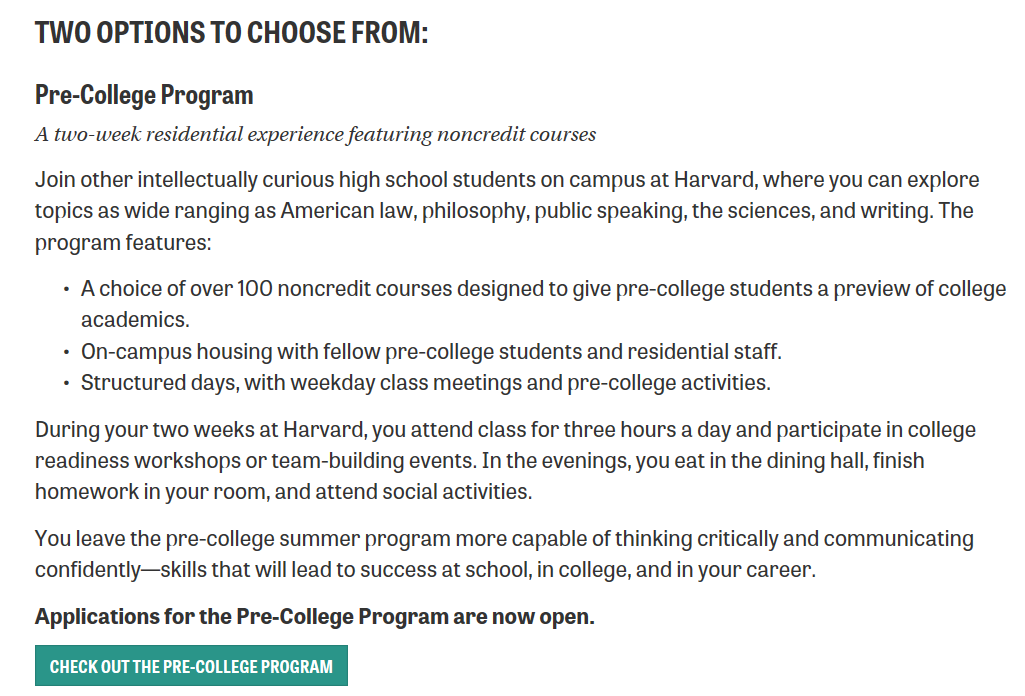
Task: Click the 'confidently—skills that will lead' line
Action: click(x=426, y=569)
